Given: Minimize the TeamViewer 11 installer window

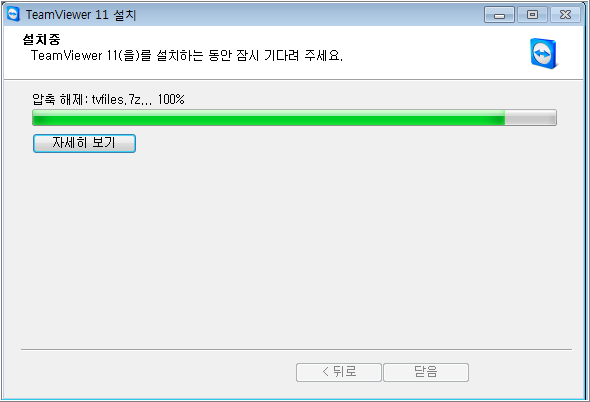Looking at the screenshot, I should pos(499,15).
